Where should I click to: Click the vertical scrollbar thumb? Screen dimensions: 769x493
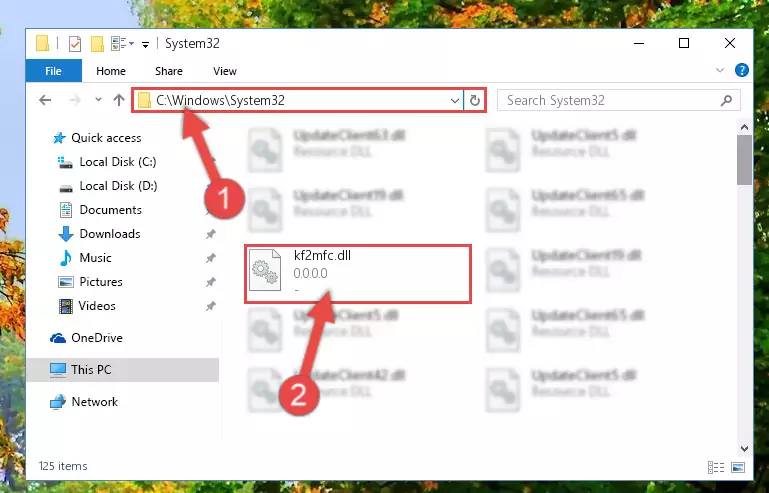click(x=744, y=160)
